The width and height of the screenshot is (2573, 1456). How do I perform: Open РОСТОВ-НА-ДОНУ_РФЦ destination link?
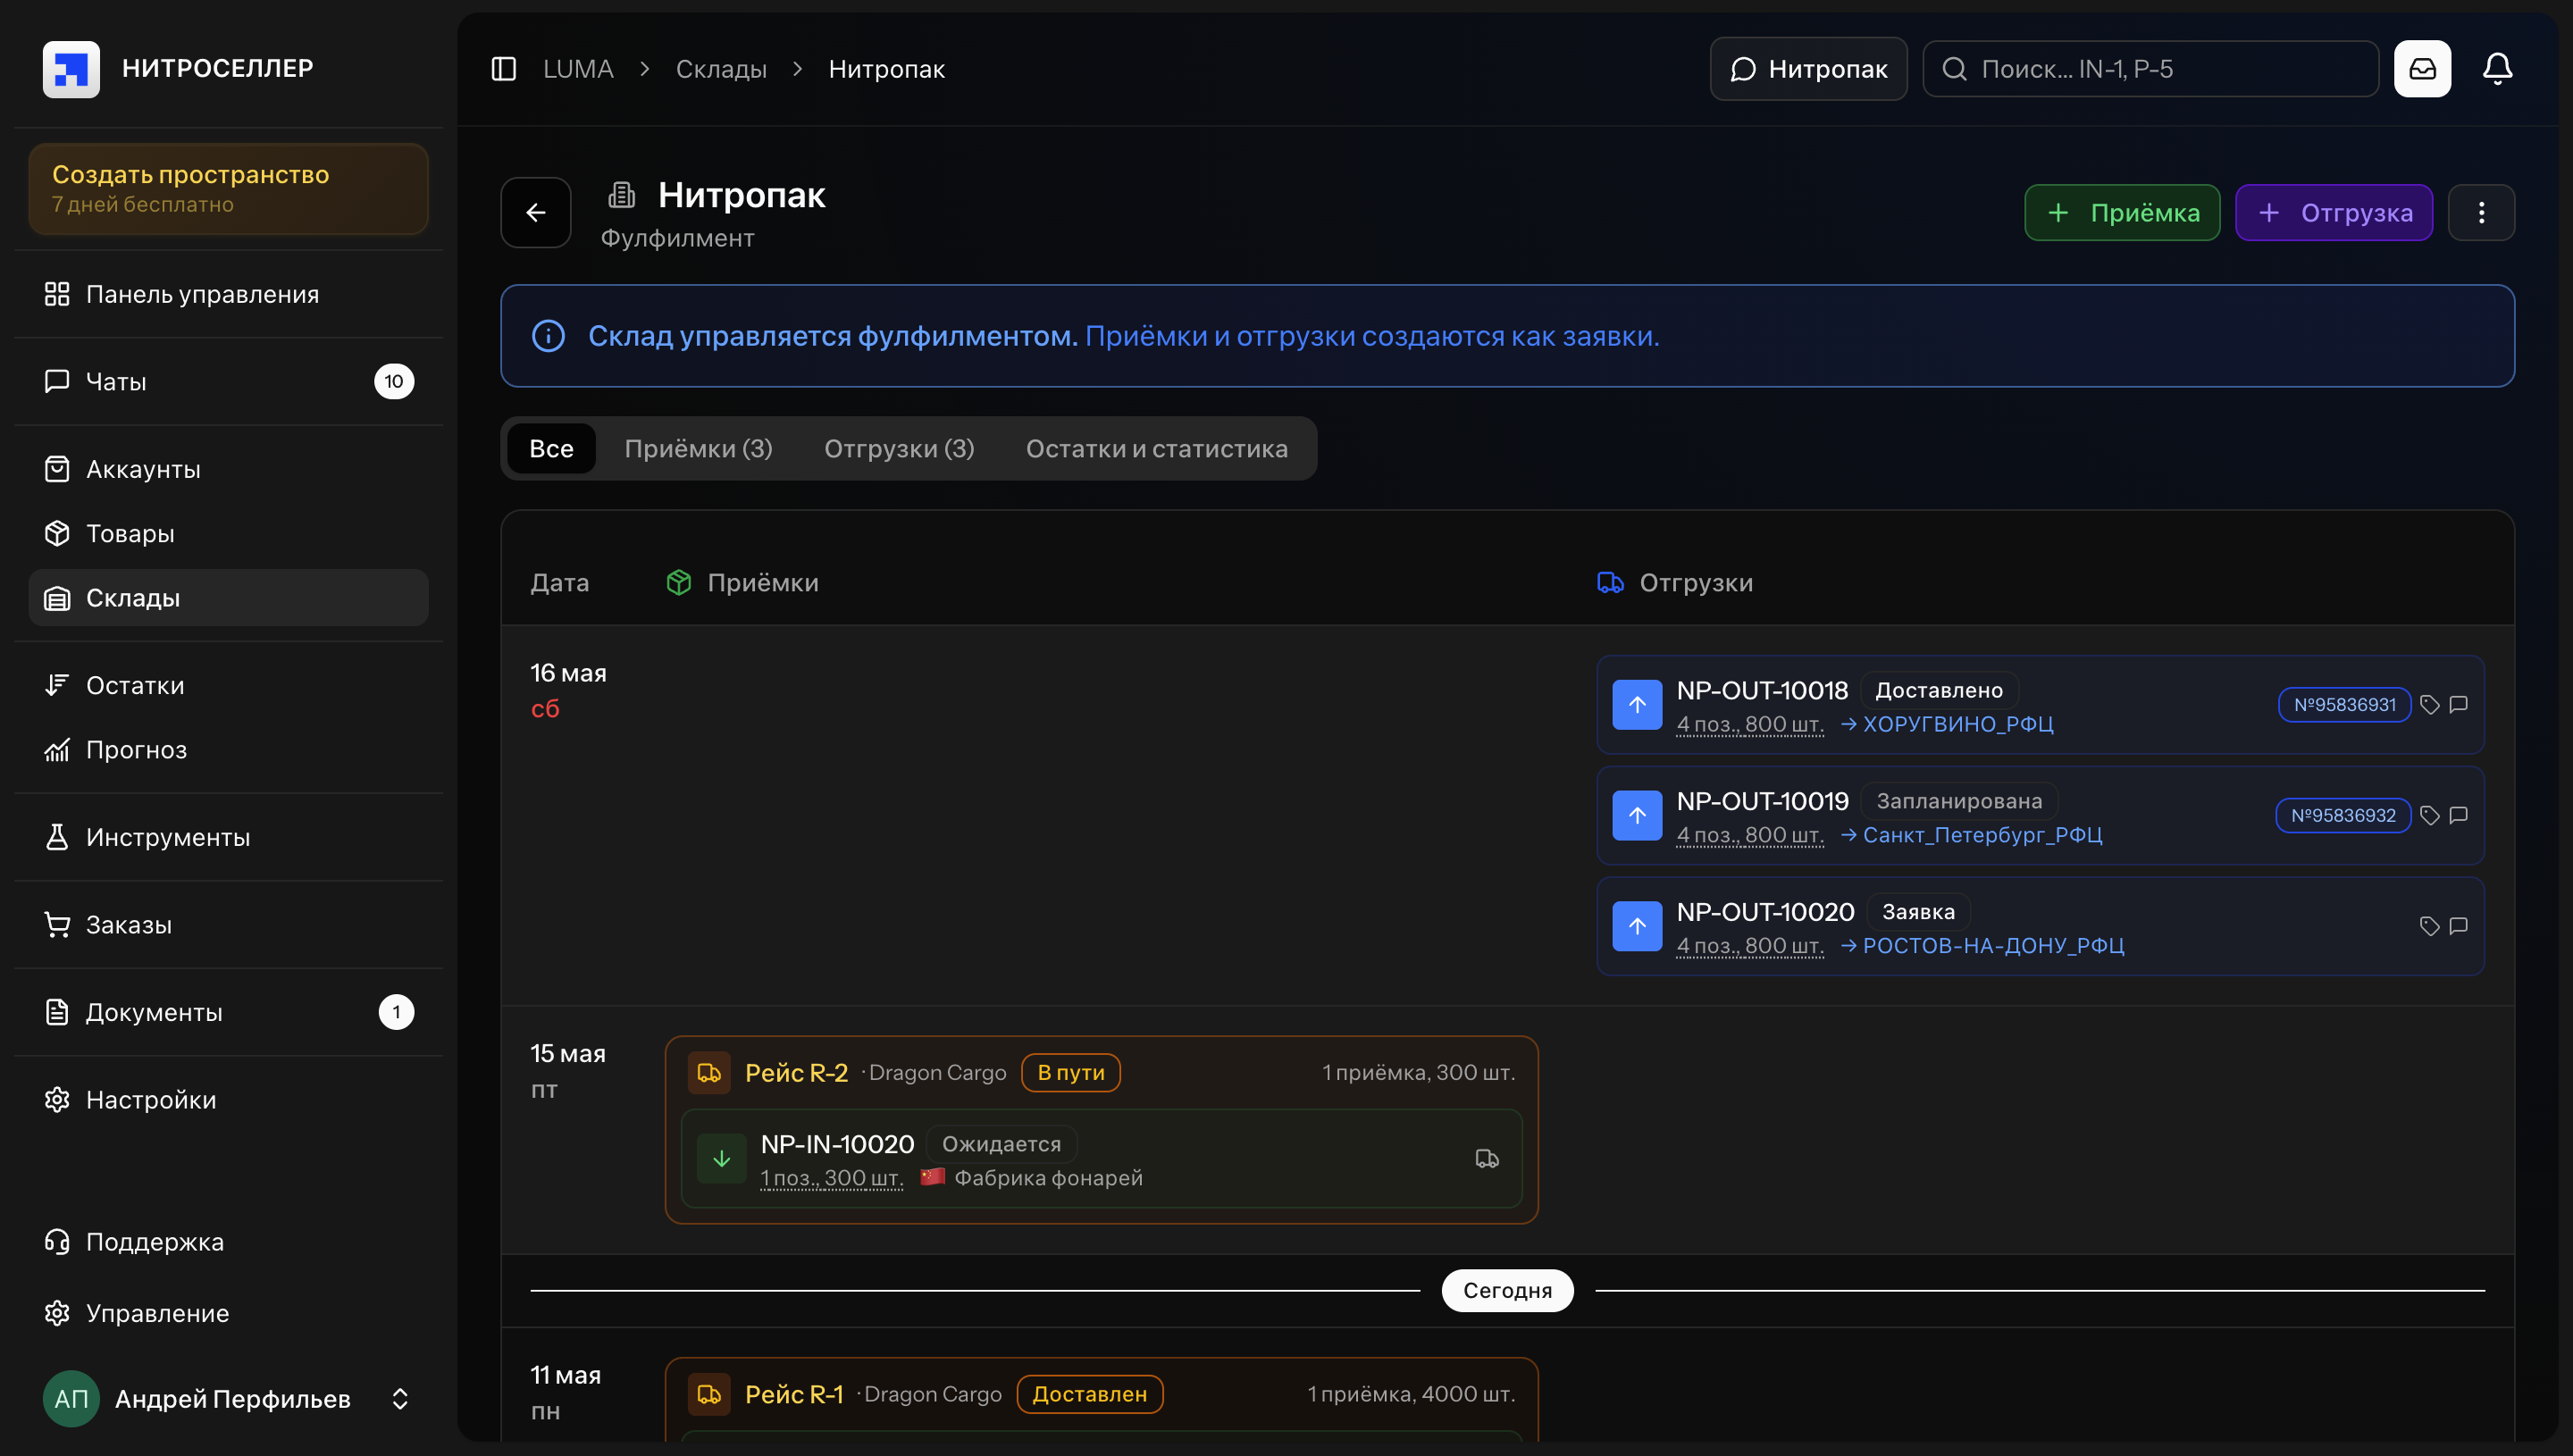(1983, 946)
